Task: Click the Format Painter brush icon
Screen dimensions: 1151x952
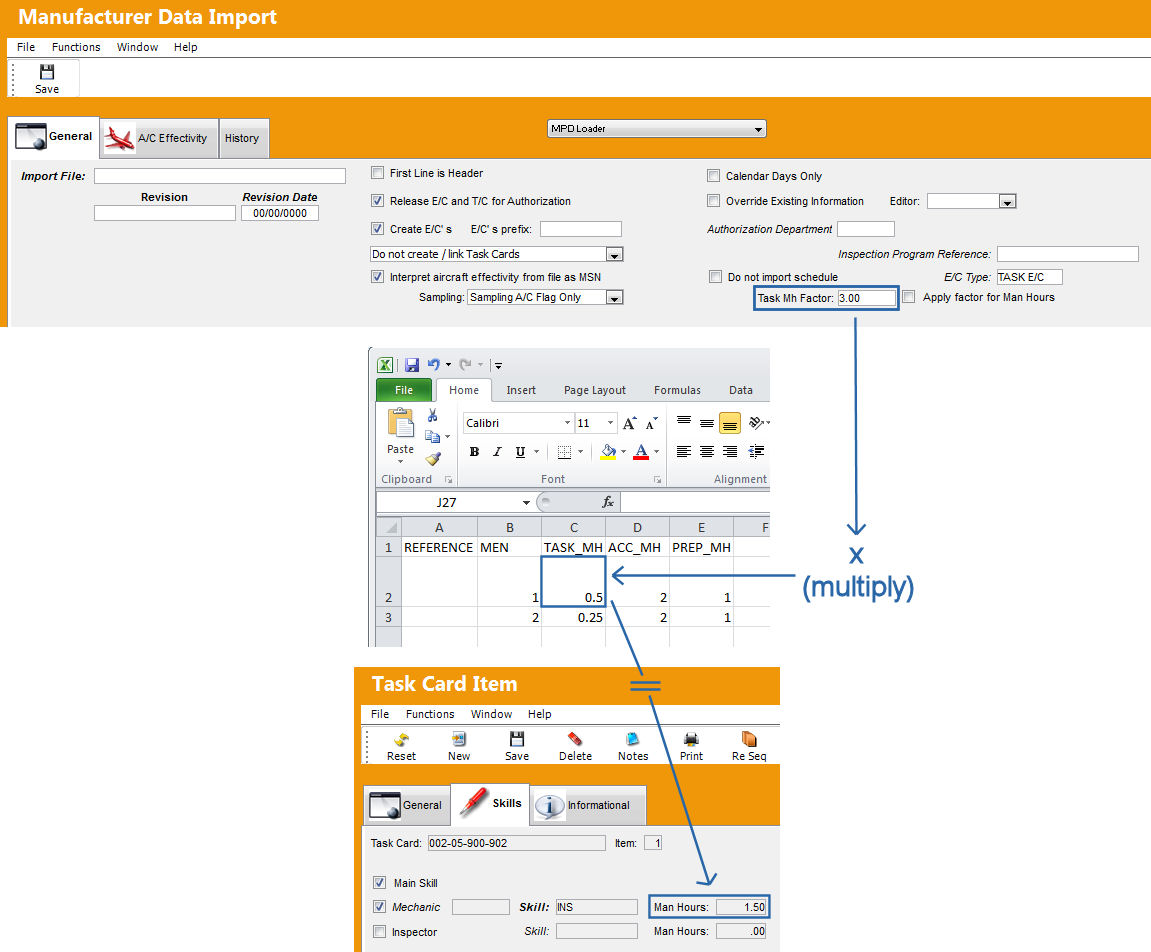Action: tap(433, 459)
